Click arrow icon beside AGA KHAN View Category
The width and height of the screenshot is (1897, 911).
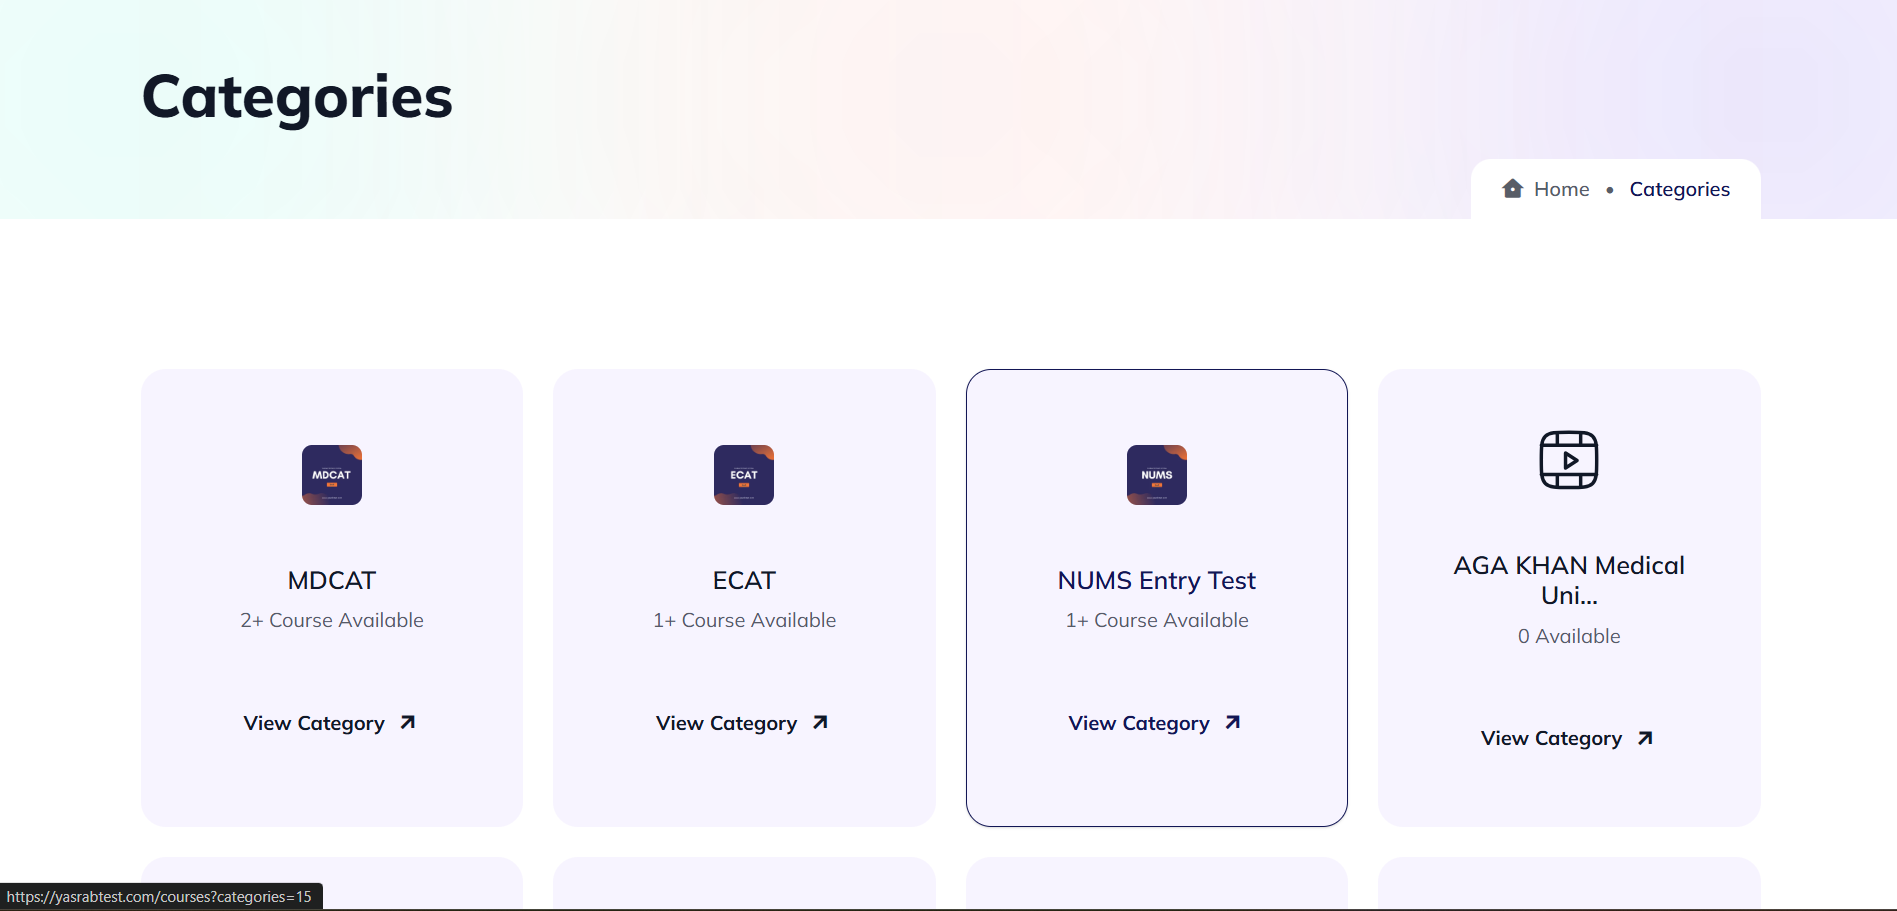(x=1645, y=738)
